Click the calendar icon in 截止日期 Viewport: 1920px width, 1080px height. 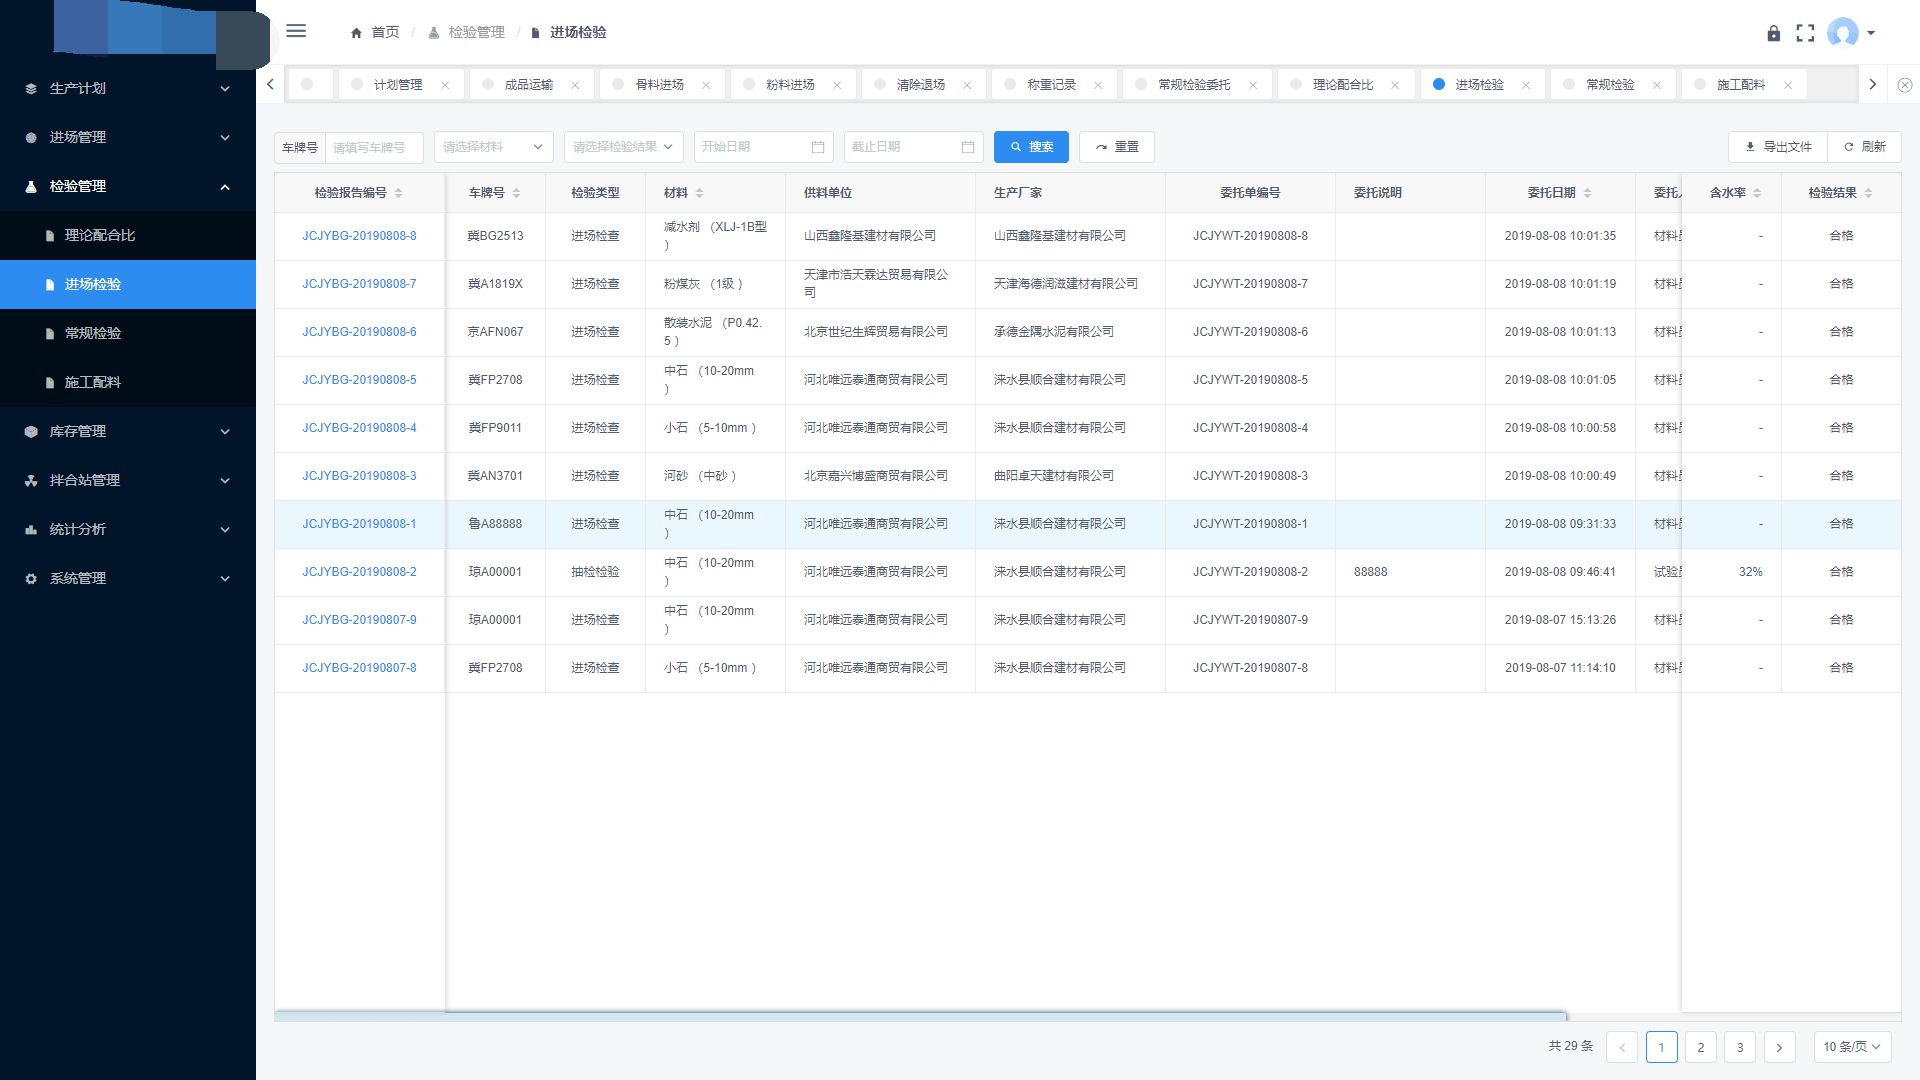point(968,147)
